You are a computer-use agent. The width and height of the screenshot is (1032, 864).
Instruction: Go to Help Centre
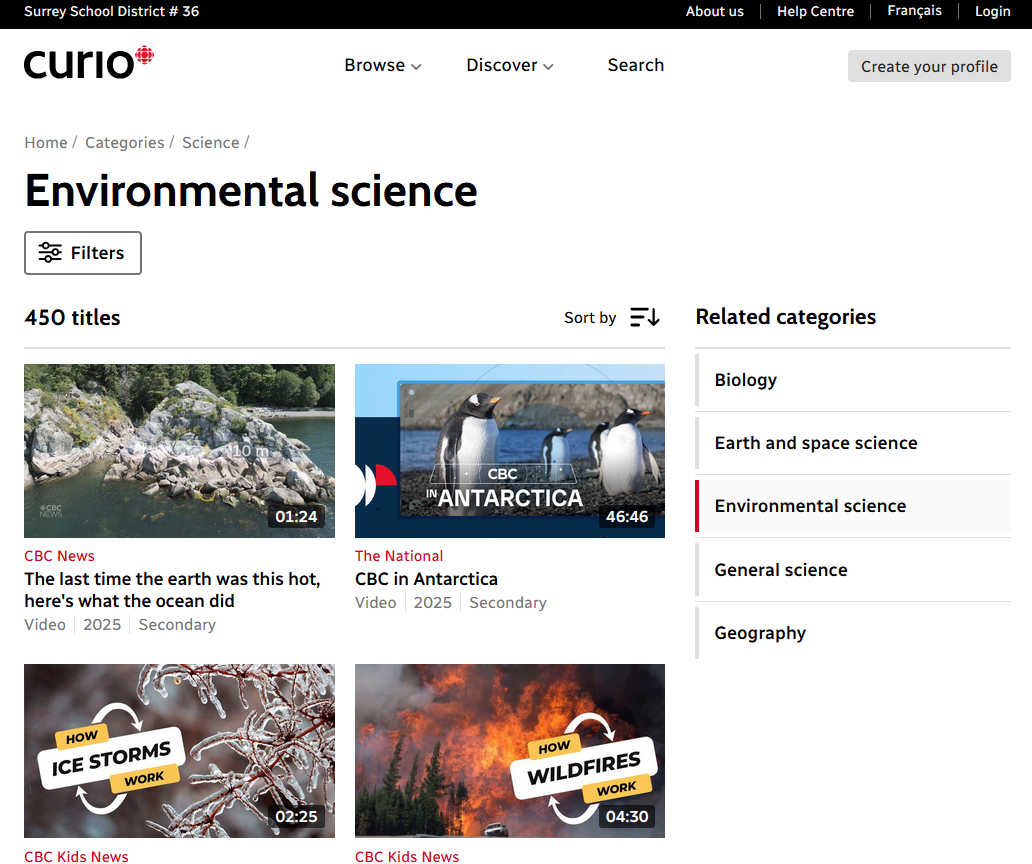815,11
